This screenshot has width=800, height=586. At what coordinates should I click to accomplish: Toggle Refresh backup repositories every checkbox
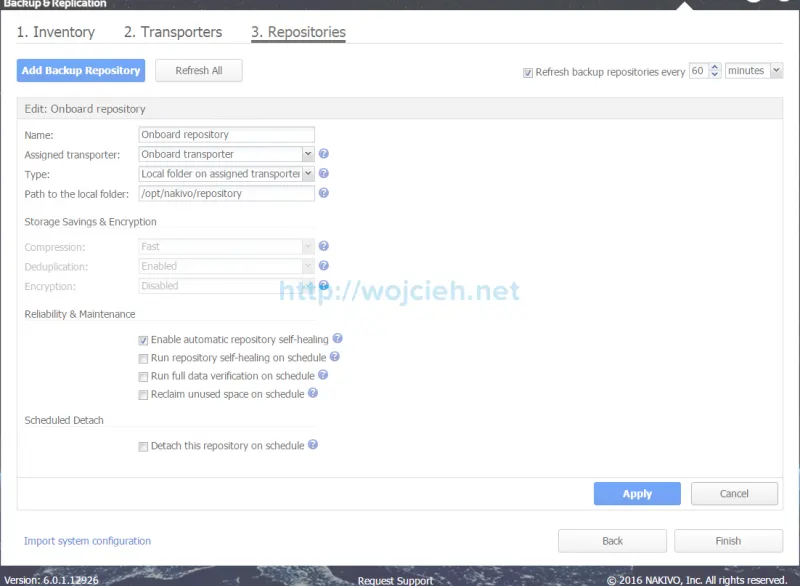(x=528, y=72)
